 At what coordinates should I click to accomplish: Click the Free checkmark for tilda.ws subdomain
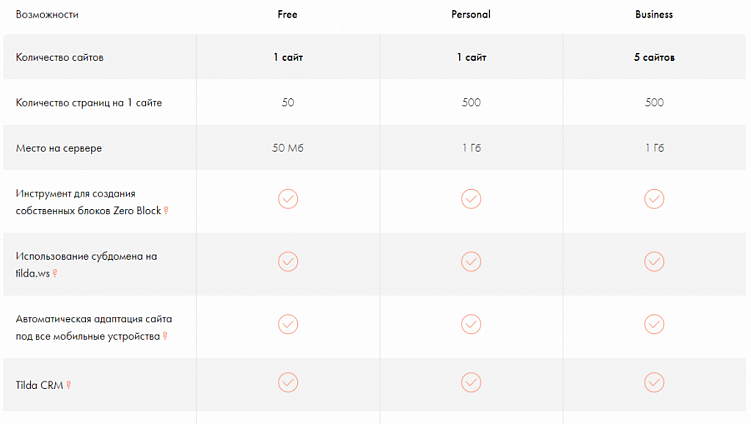point(287,262)
